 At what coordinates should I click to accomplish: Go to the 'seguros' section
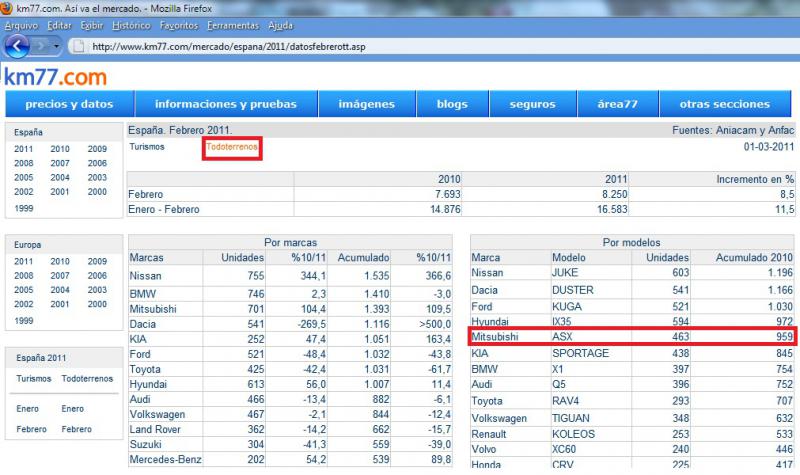[533, 104]
